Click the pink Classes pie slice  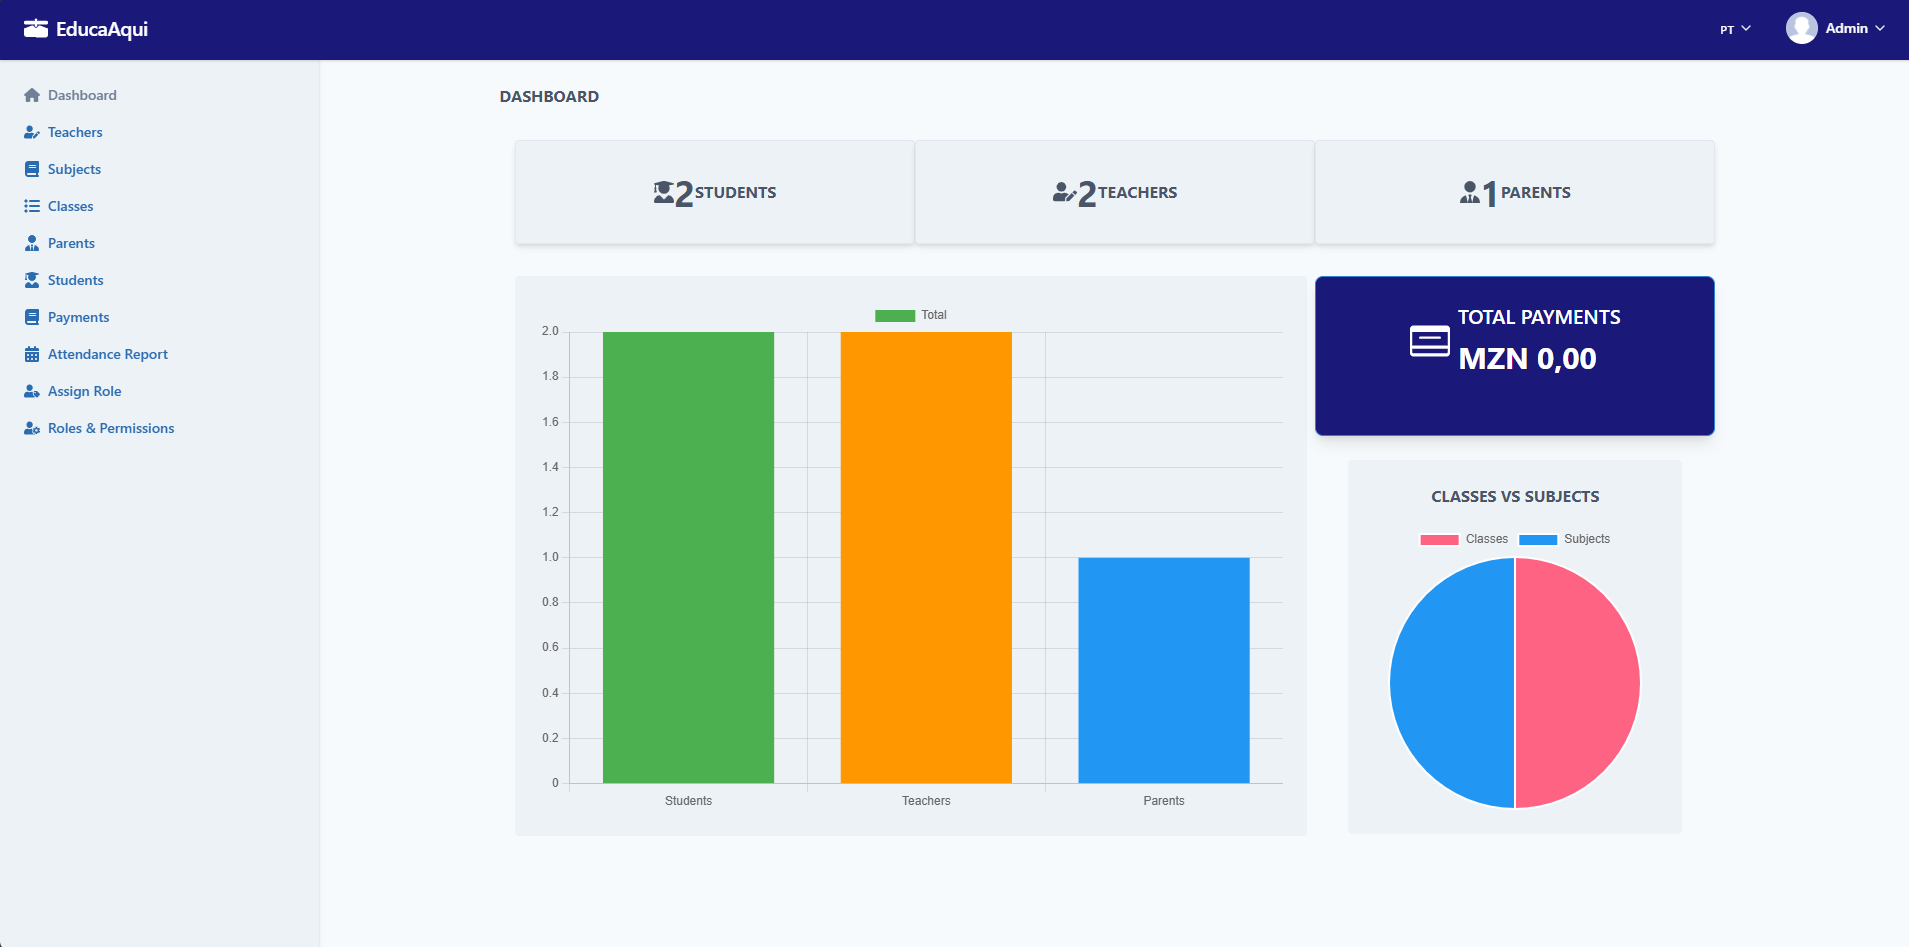coord(1577,683)
